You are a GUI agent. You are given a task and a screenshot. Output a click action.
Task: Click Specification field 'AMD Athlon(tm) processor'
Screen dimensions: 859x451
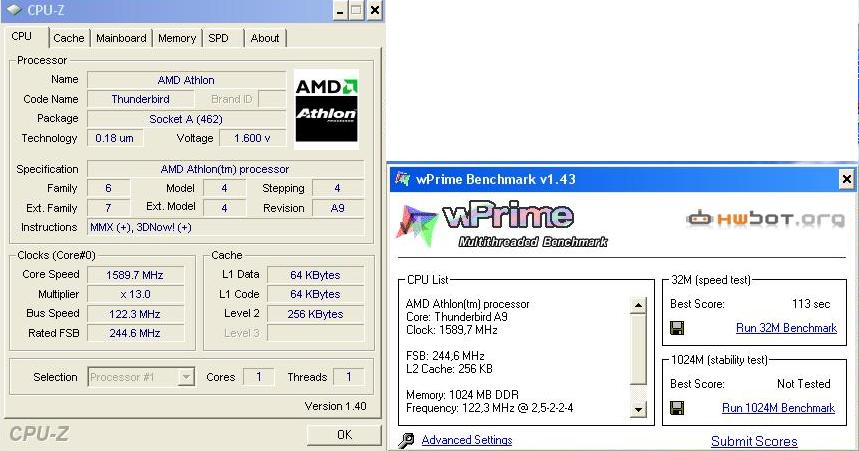pyautogui.click(x=225, y=169)
